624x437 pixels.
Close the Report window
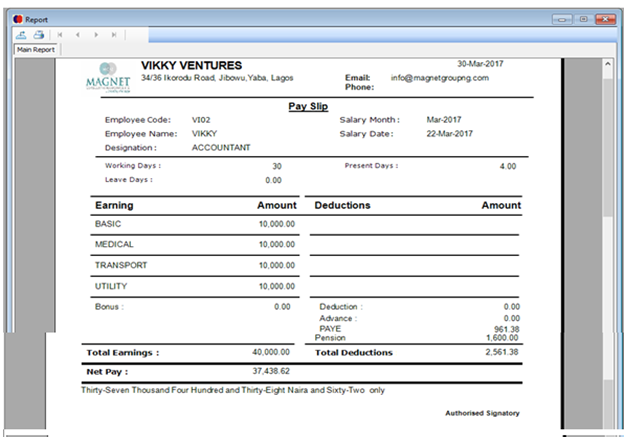pyautogui.click(x=605, y=19)
